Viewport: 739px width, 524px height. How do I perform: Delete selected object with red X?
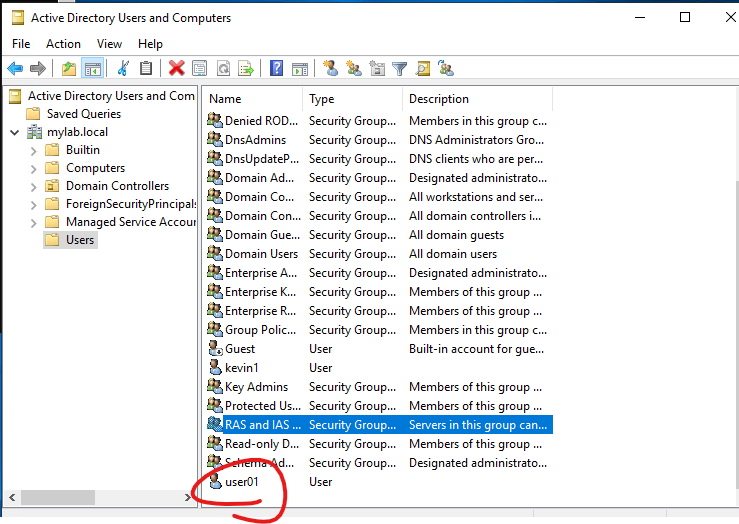tap(177, 69)
